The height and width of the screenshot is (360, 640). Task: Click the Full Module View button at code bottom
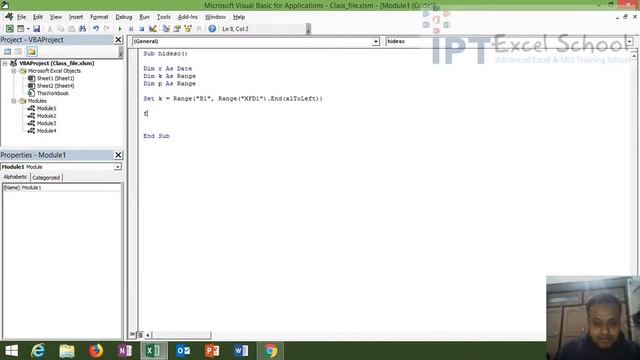click(x=140, y=335)
